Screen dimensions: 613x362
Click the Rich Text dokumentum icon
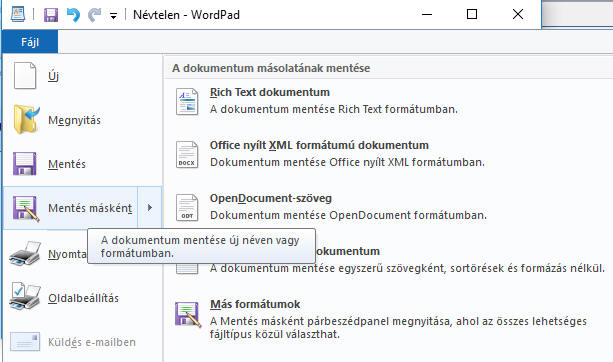[187, 101]
